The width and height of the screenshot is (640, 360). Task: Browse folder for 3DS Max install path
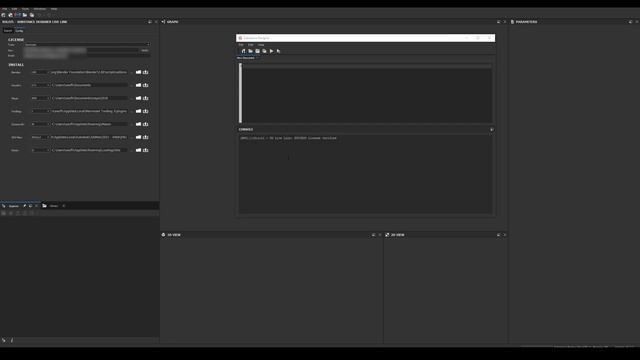(138, 137)
